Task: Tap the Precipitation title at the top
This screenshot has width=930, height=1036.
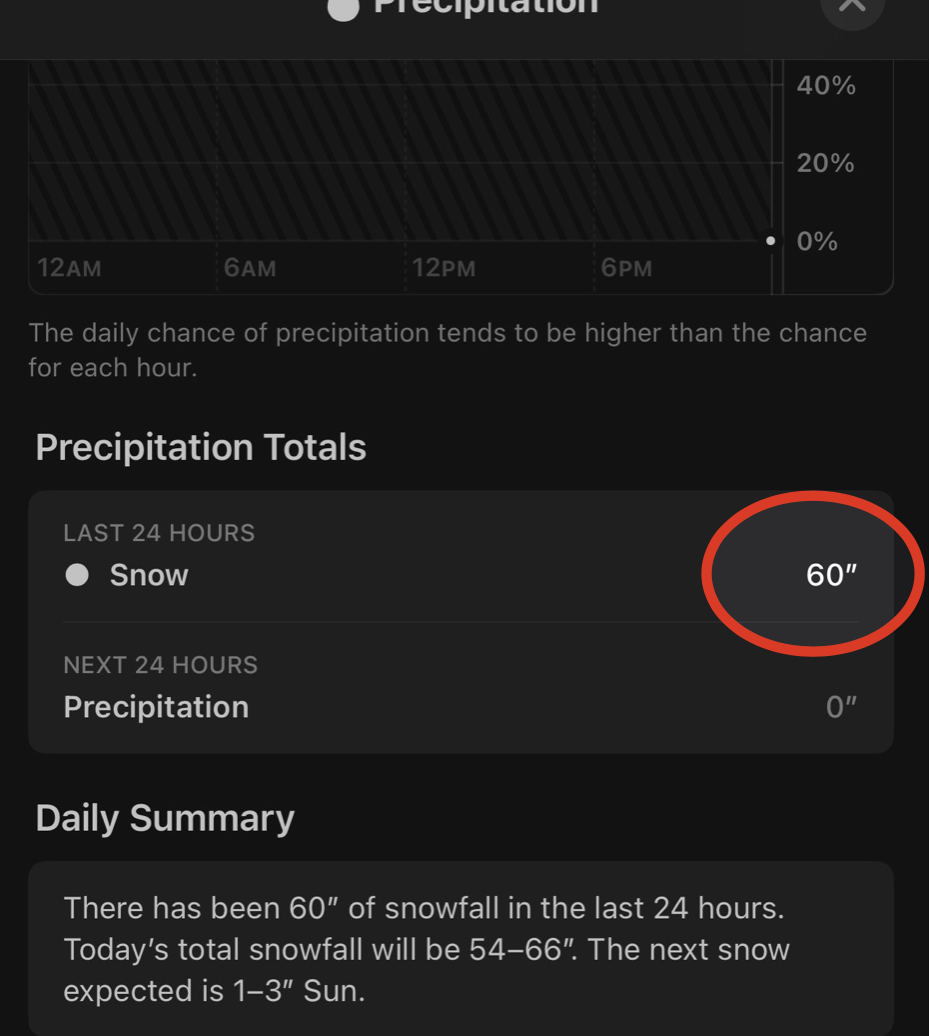Action: coord(485,6)
